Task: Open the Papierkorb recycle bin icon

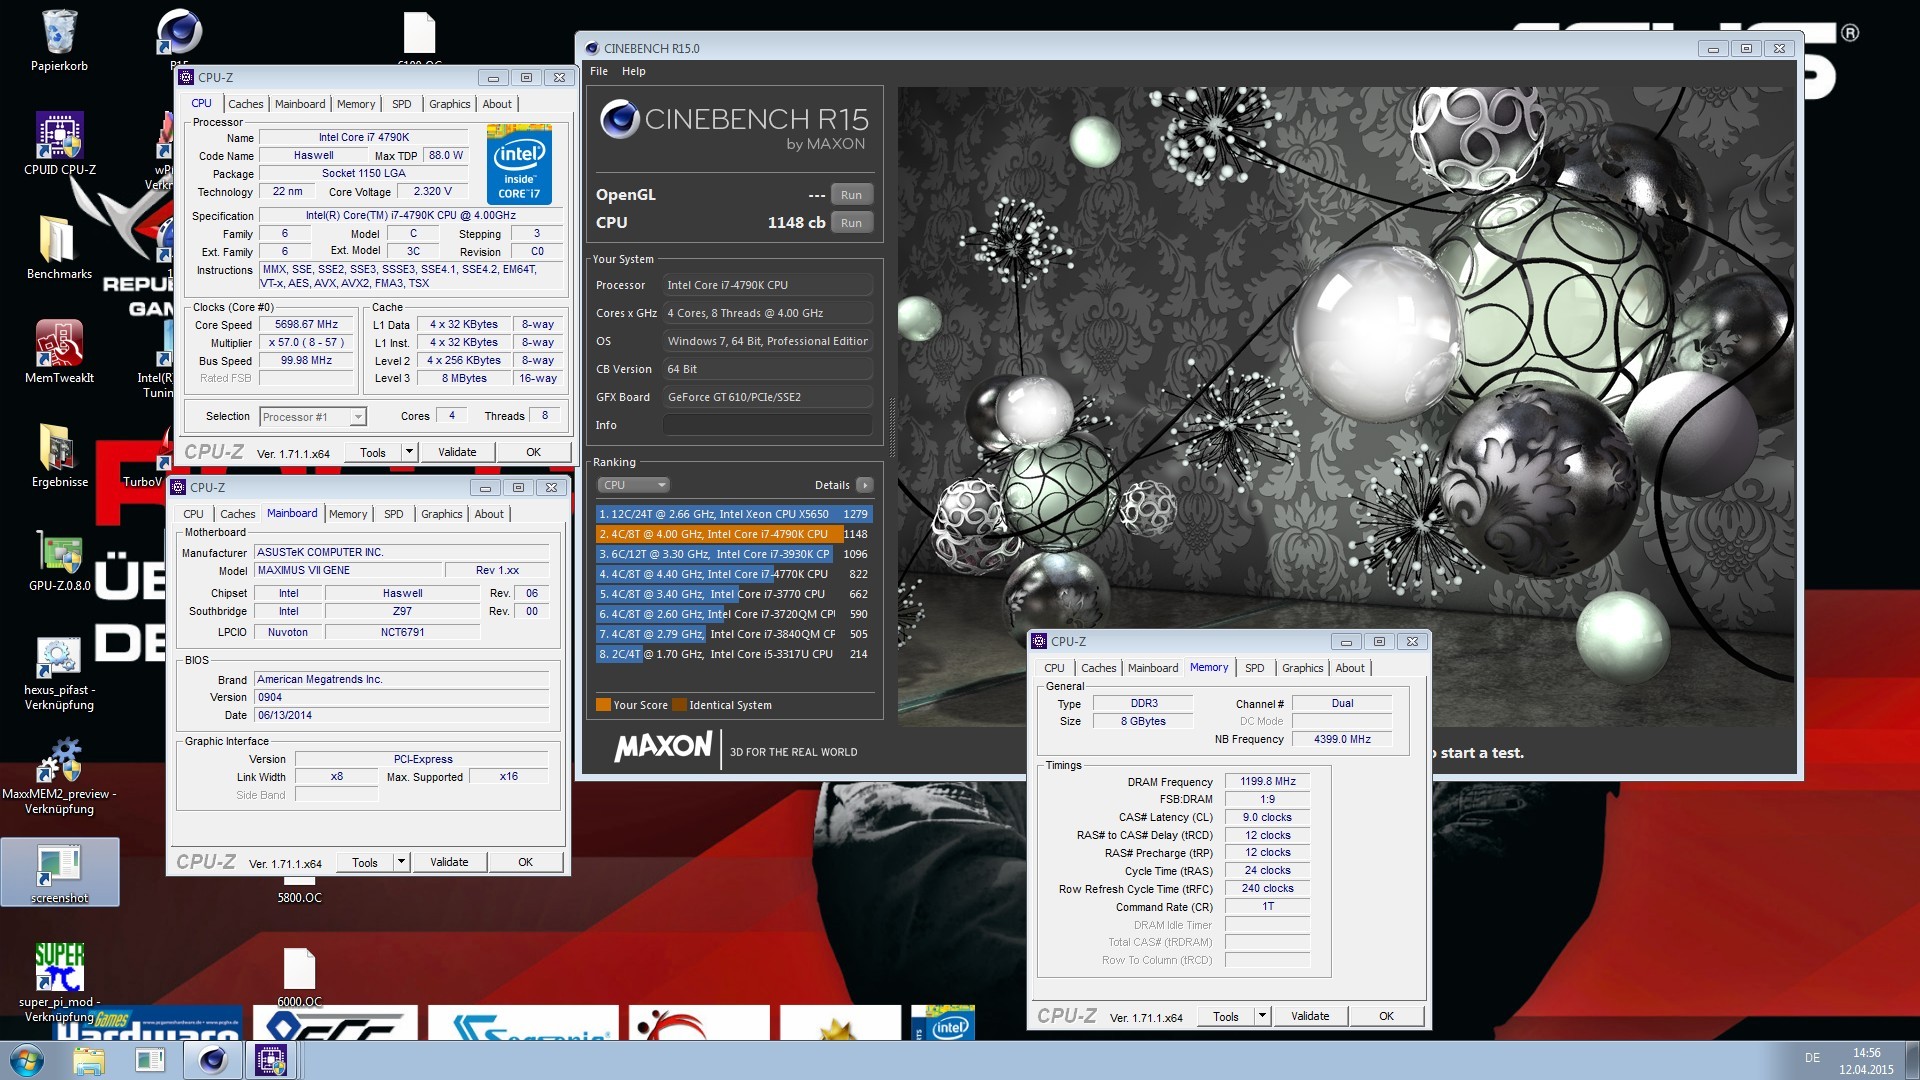Action: (x=59, y=40)
